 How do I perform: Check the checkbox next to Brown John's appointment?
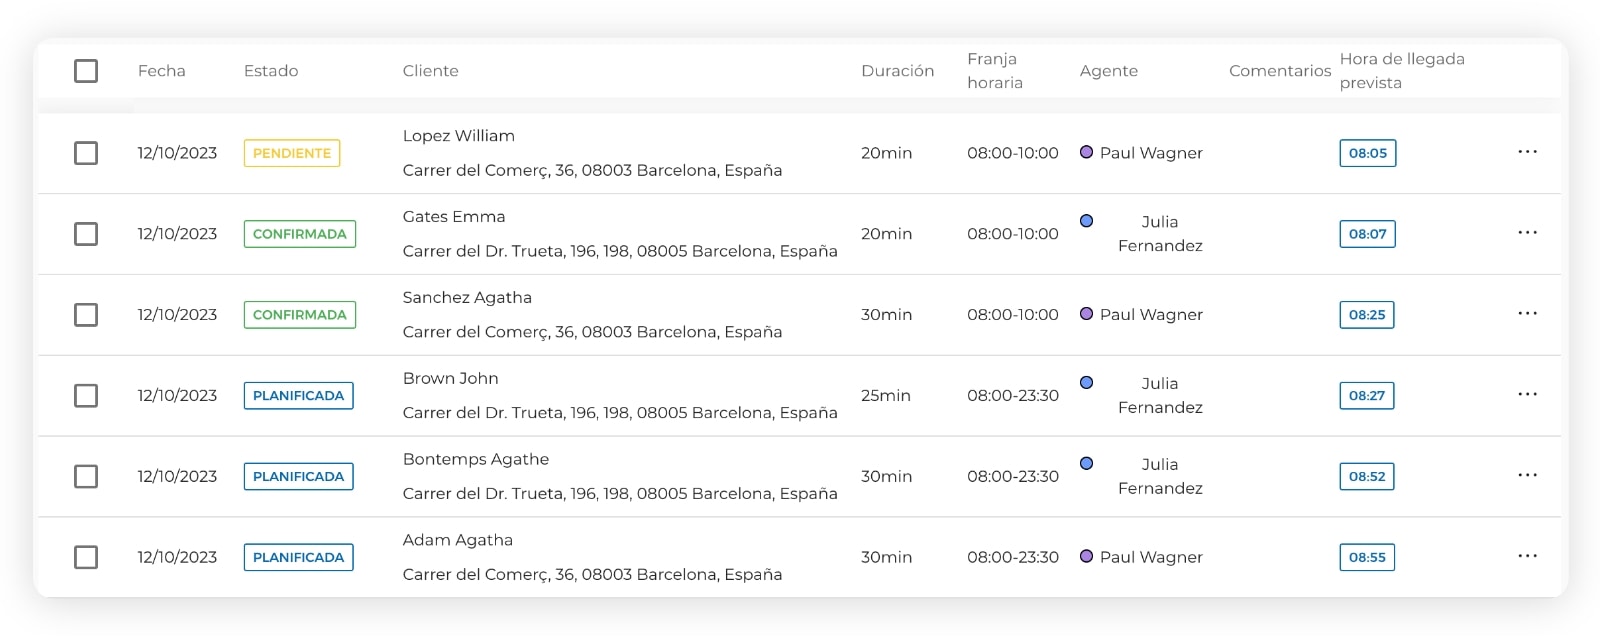click(x=85, y=395)
